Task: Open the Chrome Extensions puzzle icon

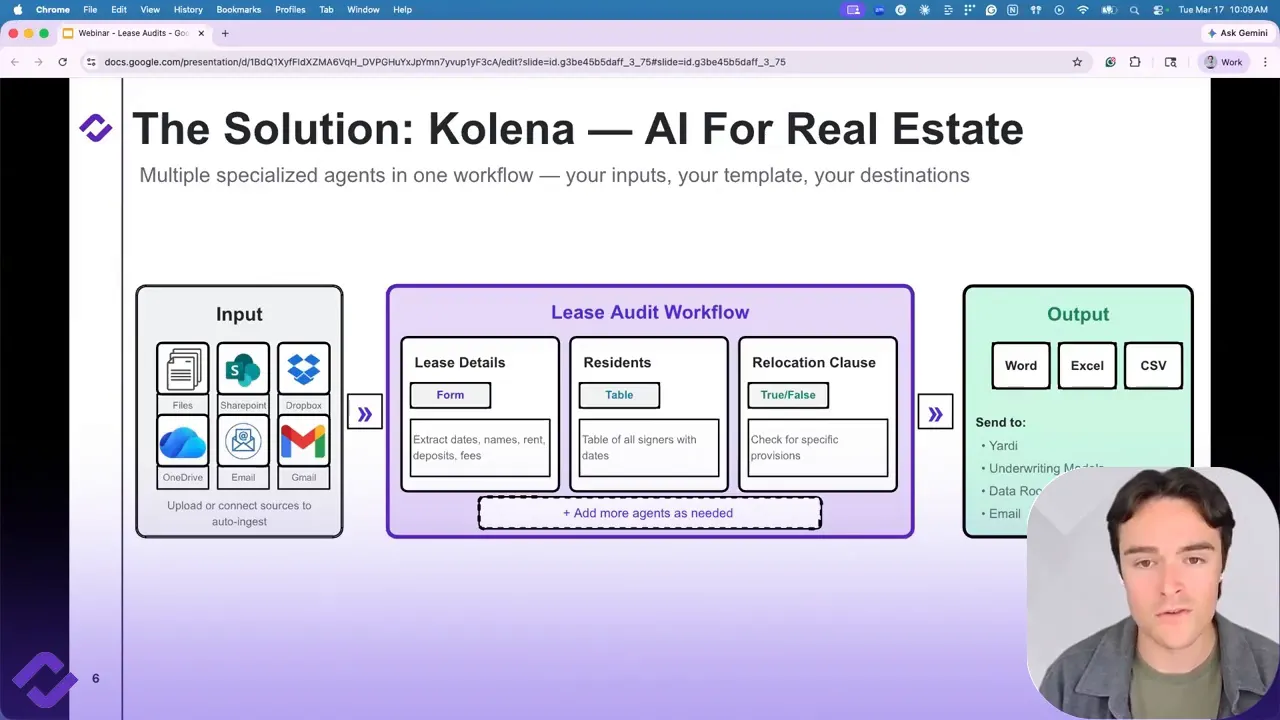Action: pos(1135,62)
